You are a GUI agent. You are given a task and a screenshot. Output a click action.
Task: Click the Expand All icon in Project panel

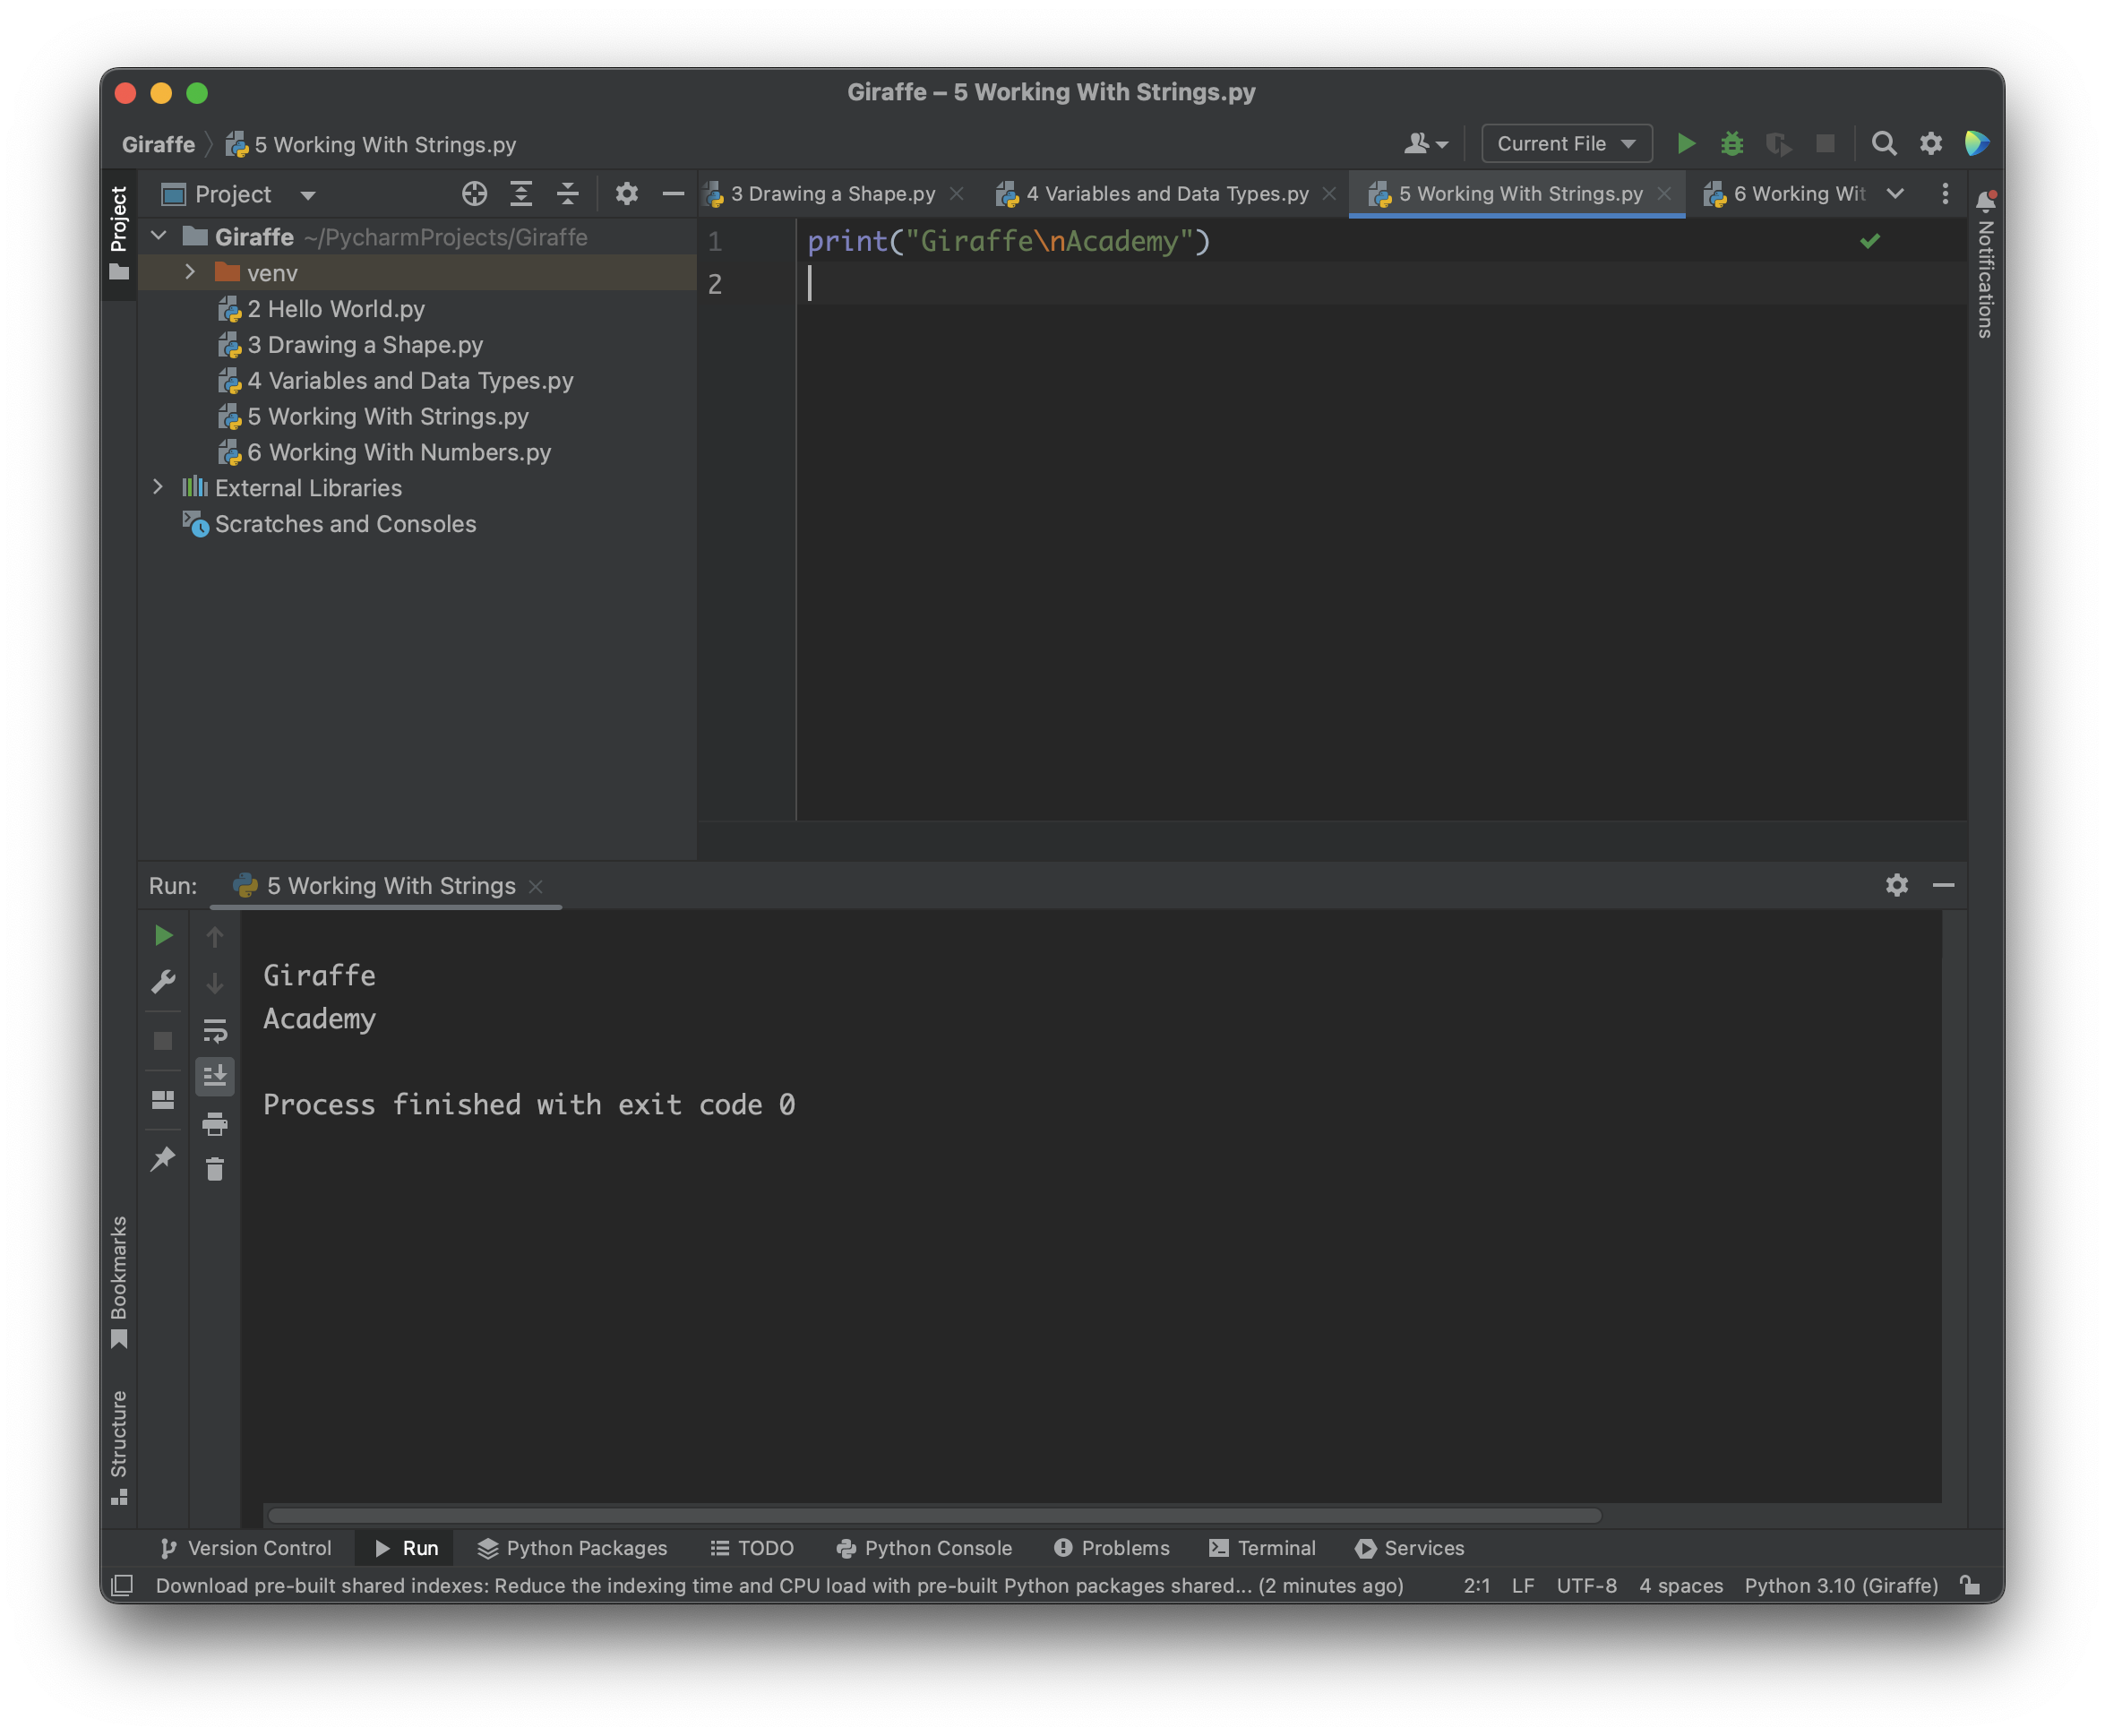click(x=521, y=194)
